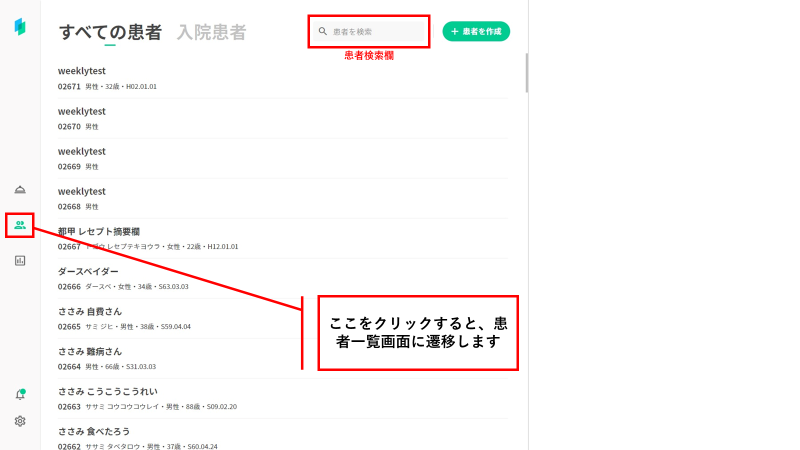Open the notifications bell icon
Viewport: 800px width, 450px height.
(20, 394)
